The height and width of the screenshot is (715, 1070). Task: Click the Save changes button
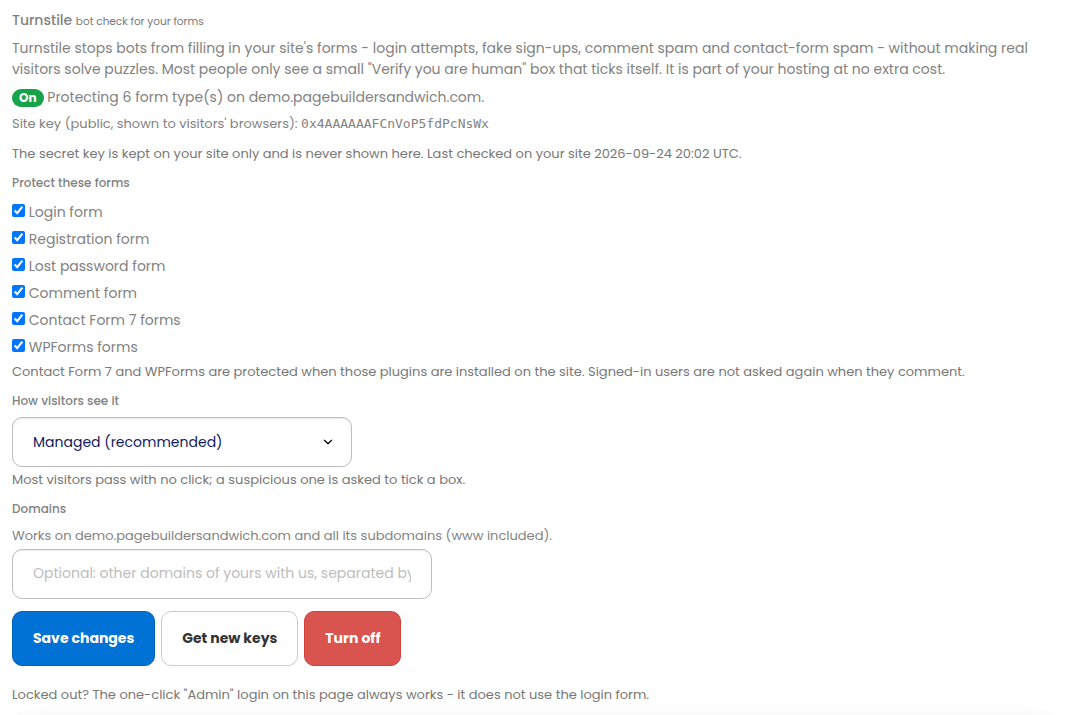point(83,638)
